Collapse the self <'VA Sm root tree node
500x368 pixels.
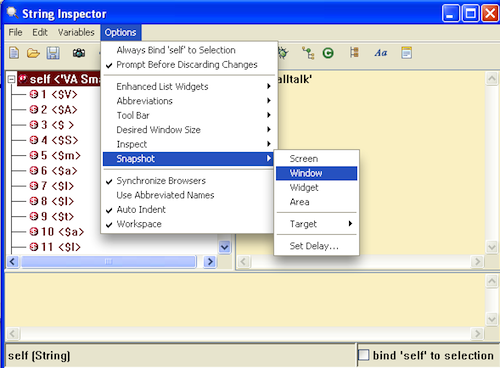(11, 79)
